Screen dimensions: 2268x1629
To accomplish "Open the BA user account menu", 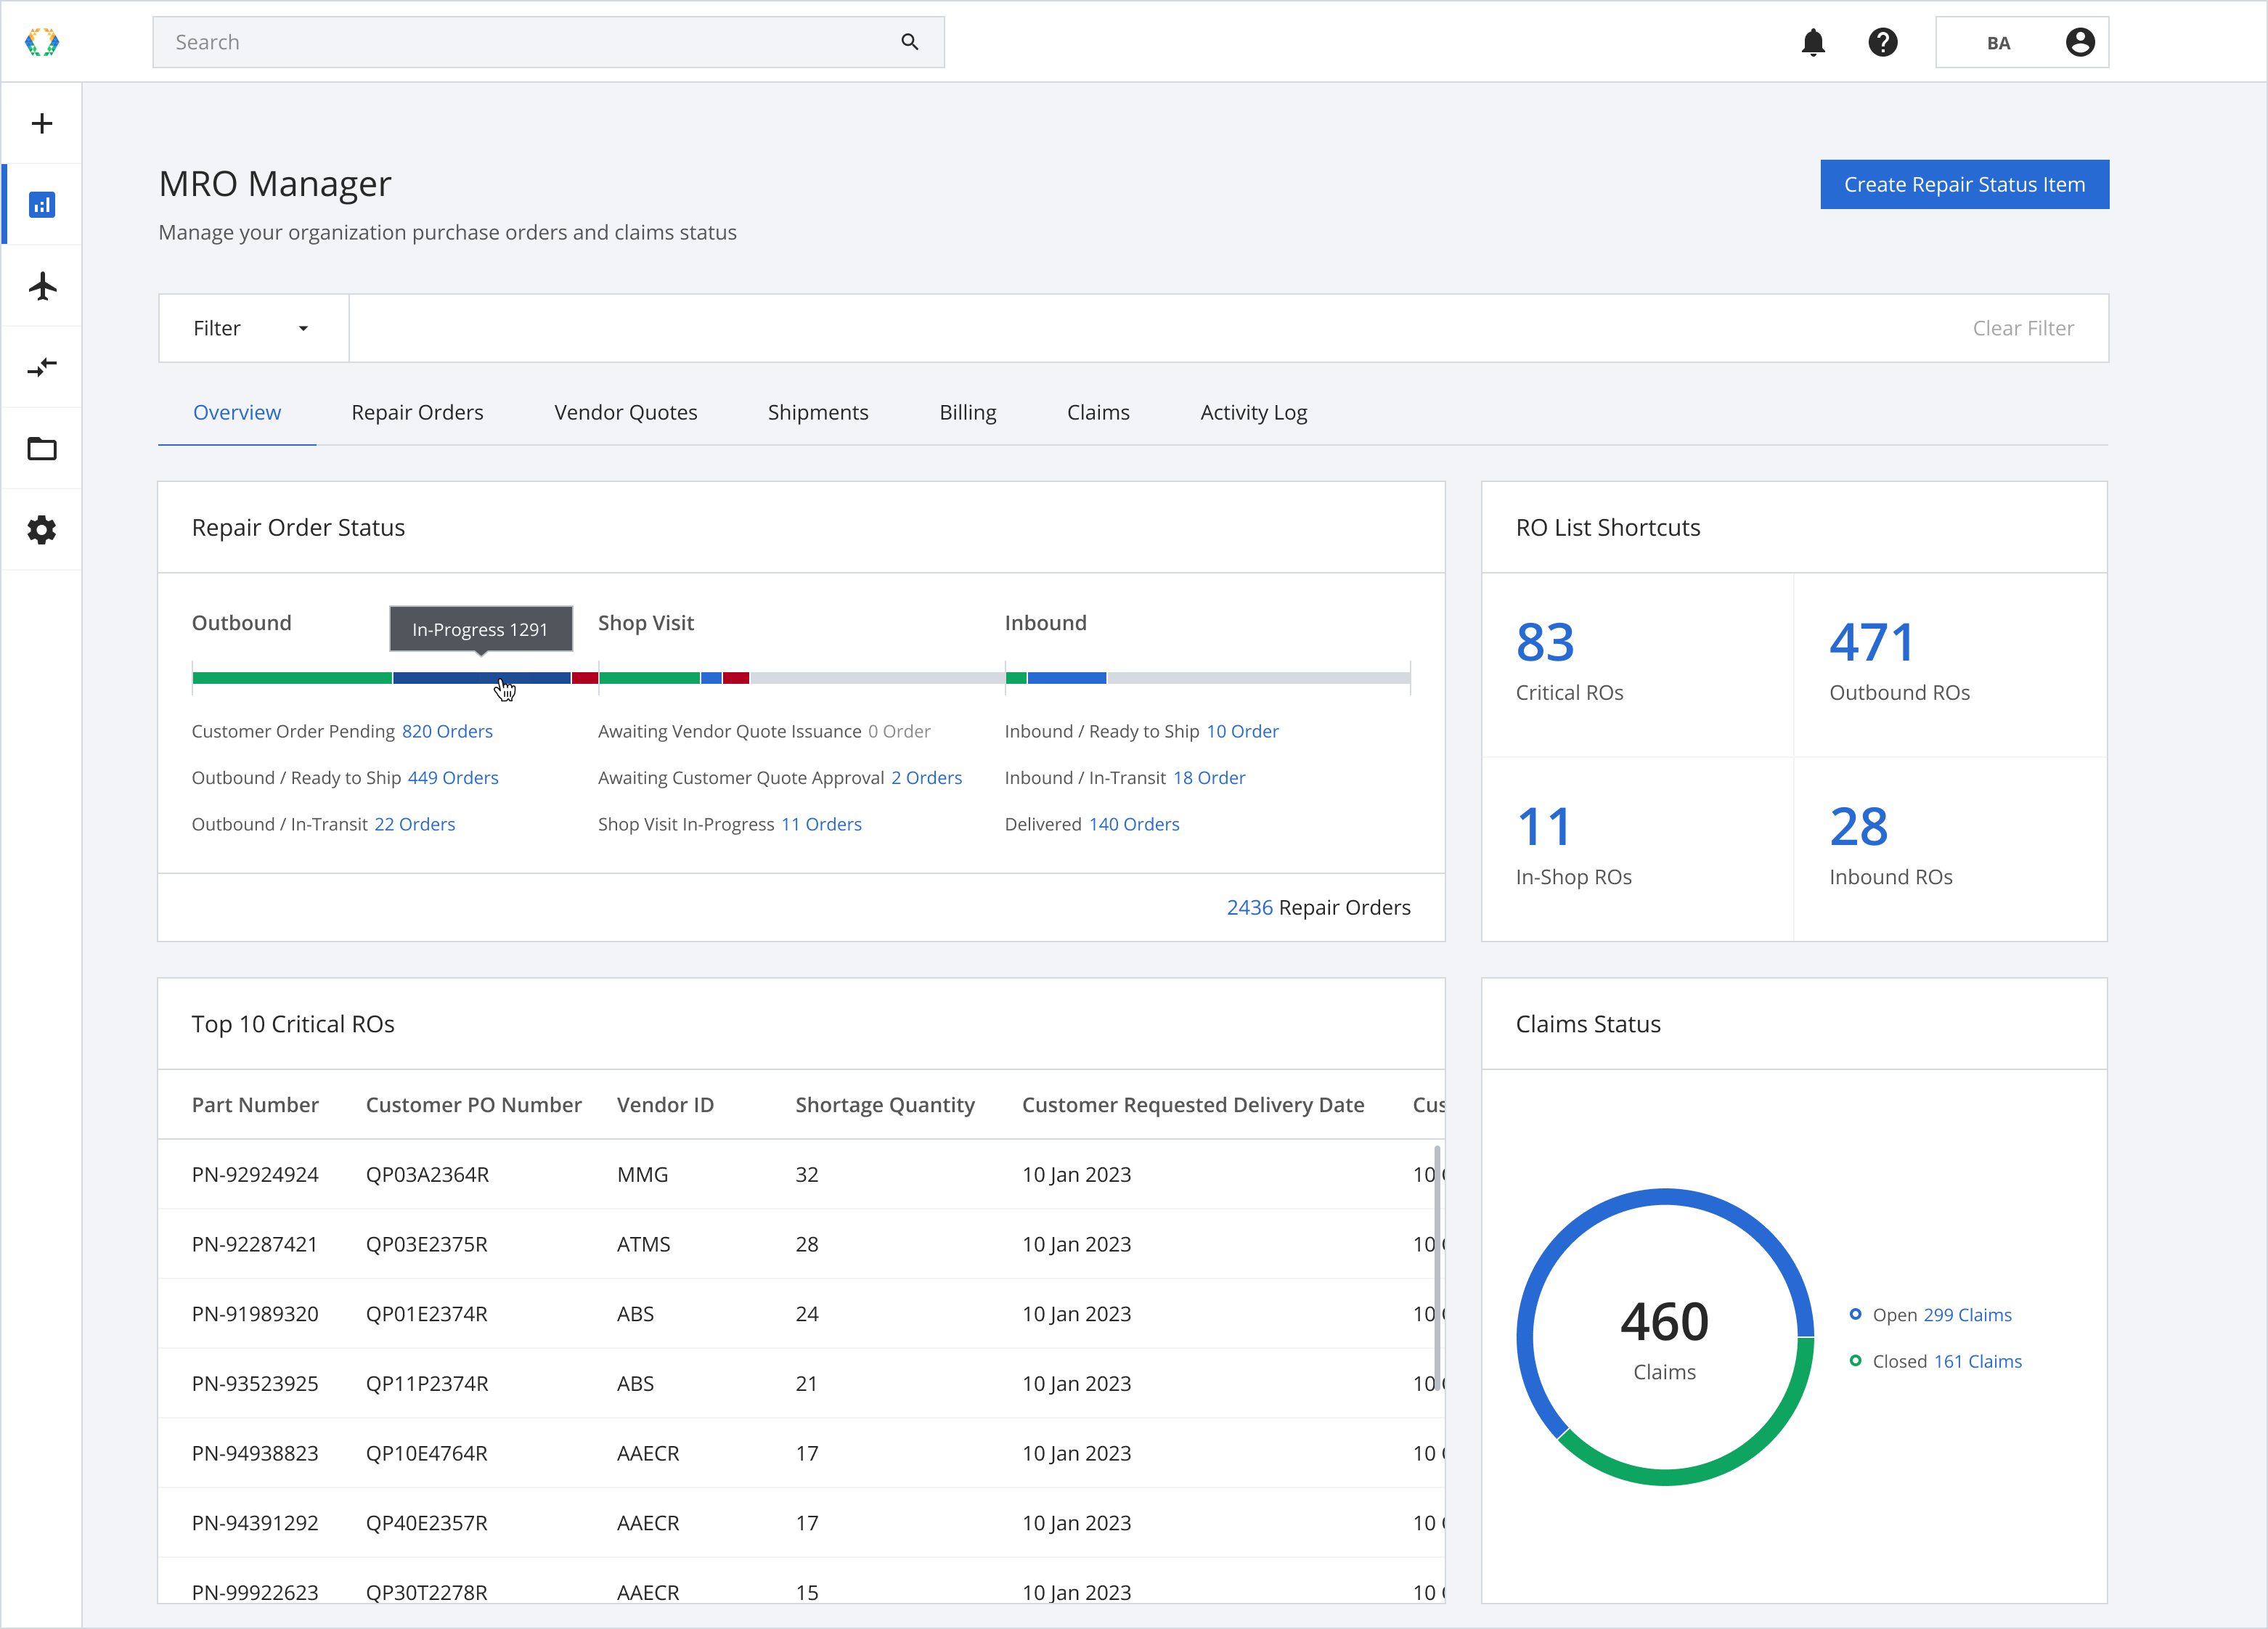I will point(2022,42).
